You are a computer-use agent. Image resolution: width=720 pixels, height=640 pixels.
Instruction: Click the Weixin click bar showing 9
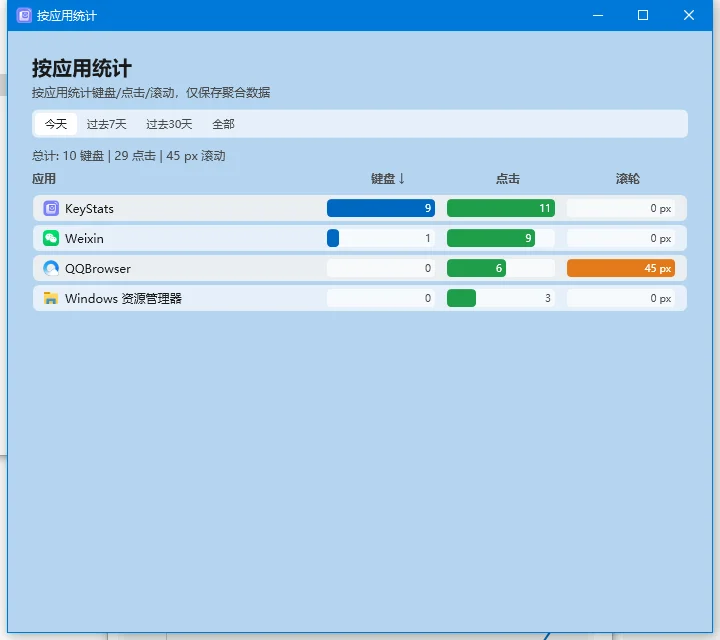click(x=501, y=238)
